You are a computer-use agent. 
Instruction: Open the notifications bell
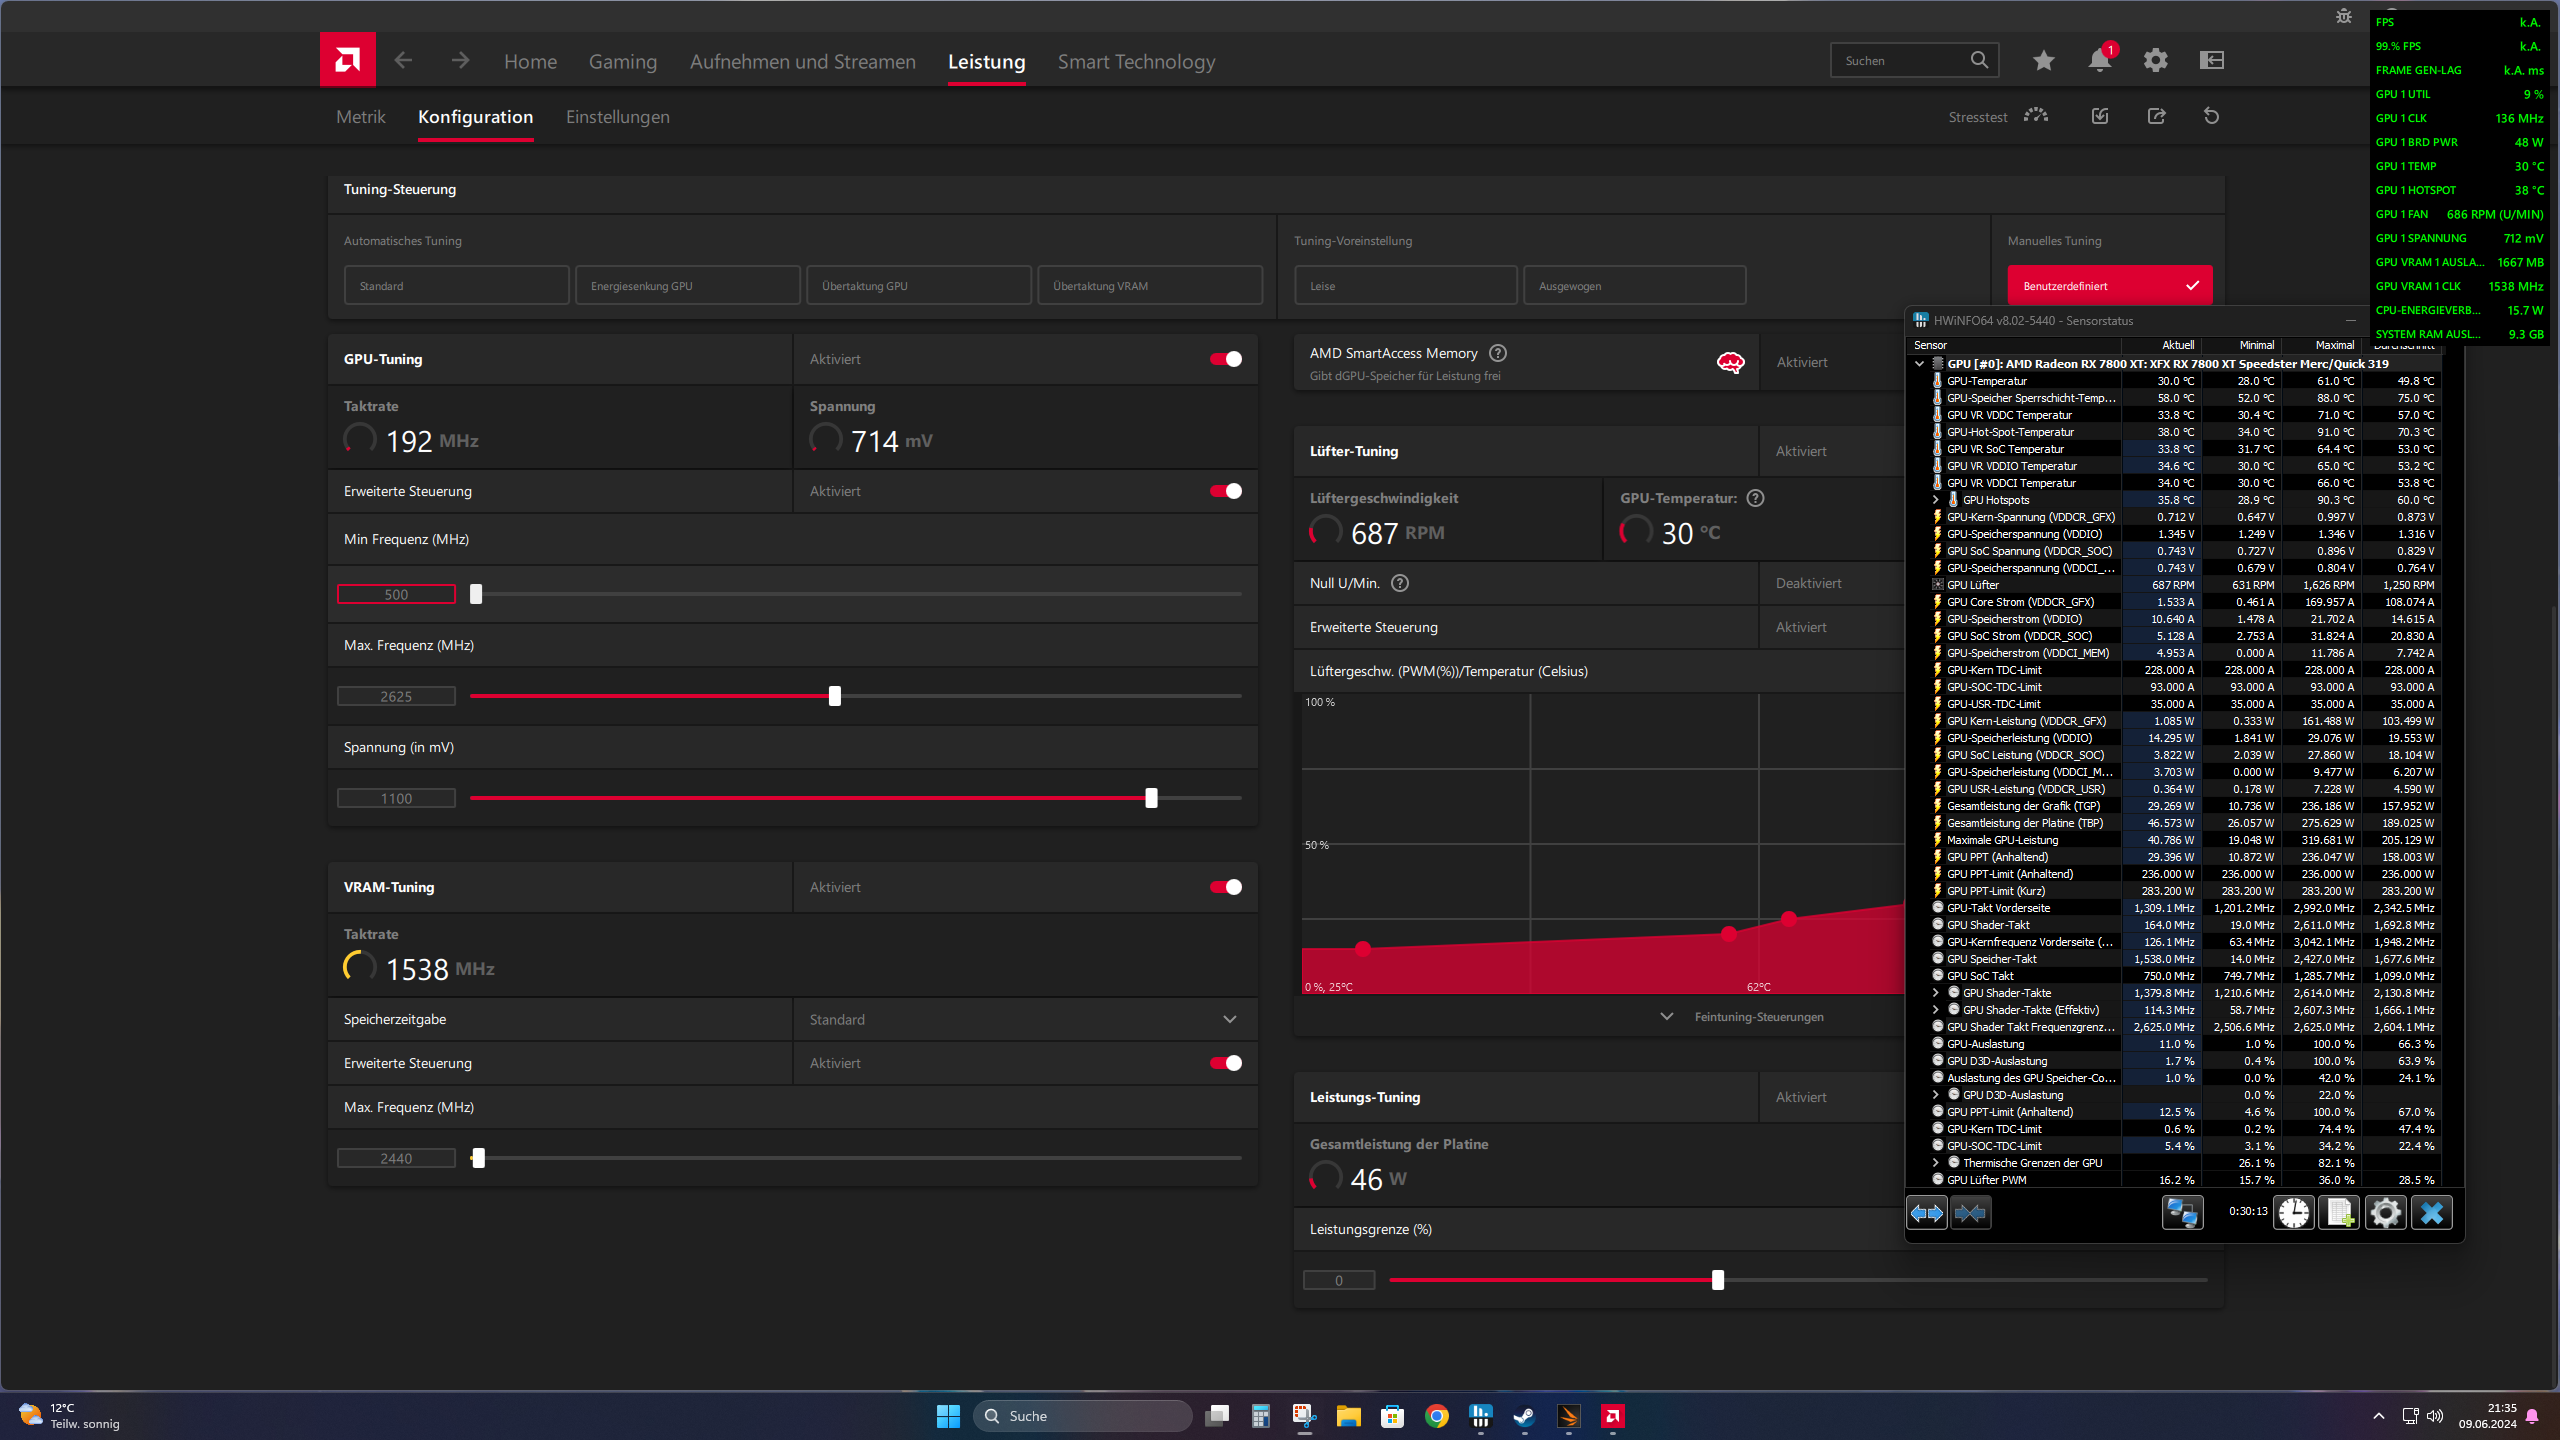pyautogui.click(x=2099, y=60)
